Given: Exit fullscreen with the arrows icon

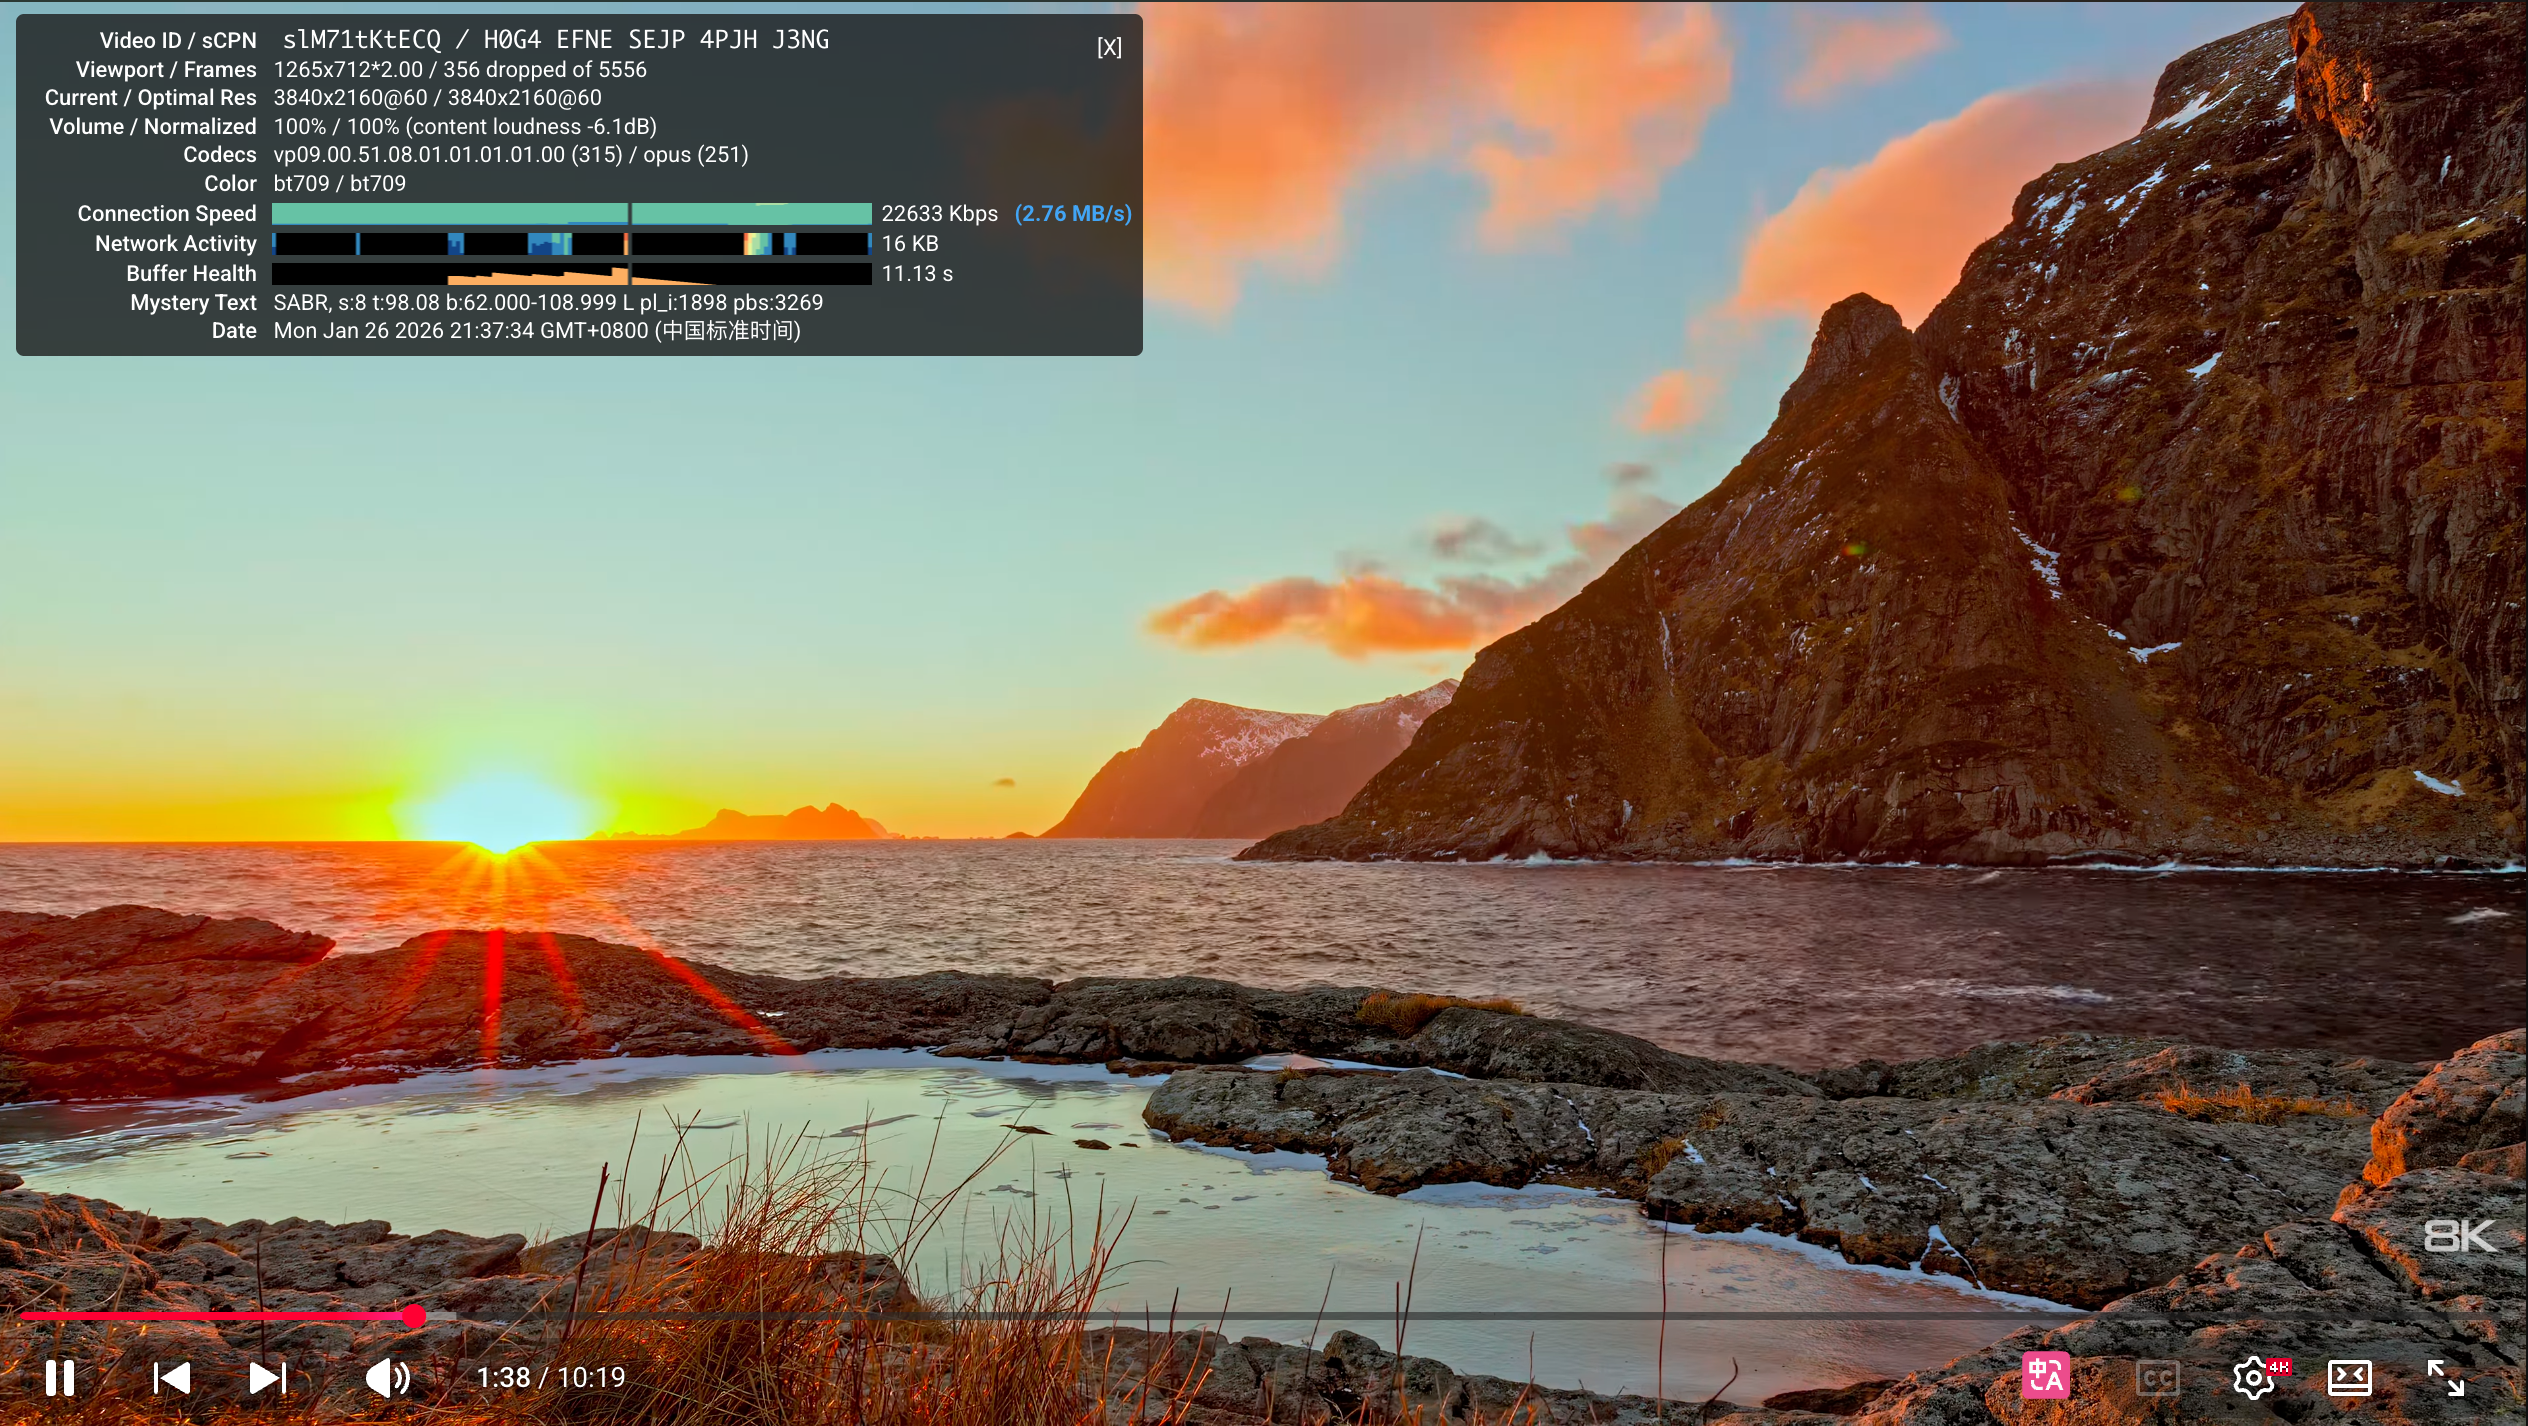Looking at the screenshot, I should pyautogui.click(x=2446, y=1378).
